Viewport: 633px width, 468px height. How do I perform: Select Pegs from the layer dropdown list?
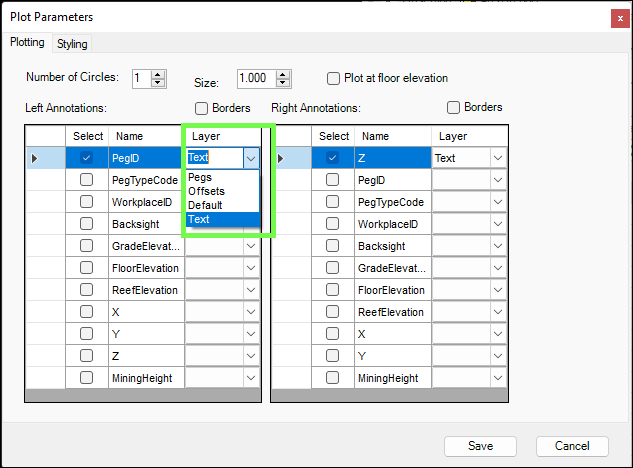tap(200, 177)
